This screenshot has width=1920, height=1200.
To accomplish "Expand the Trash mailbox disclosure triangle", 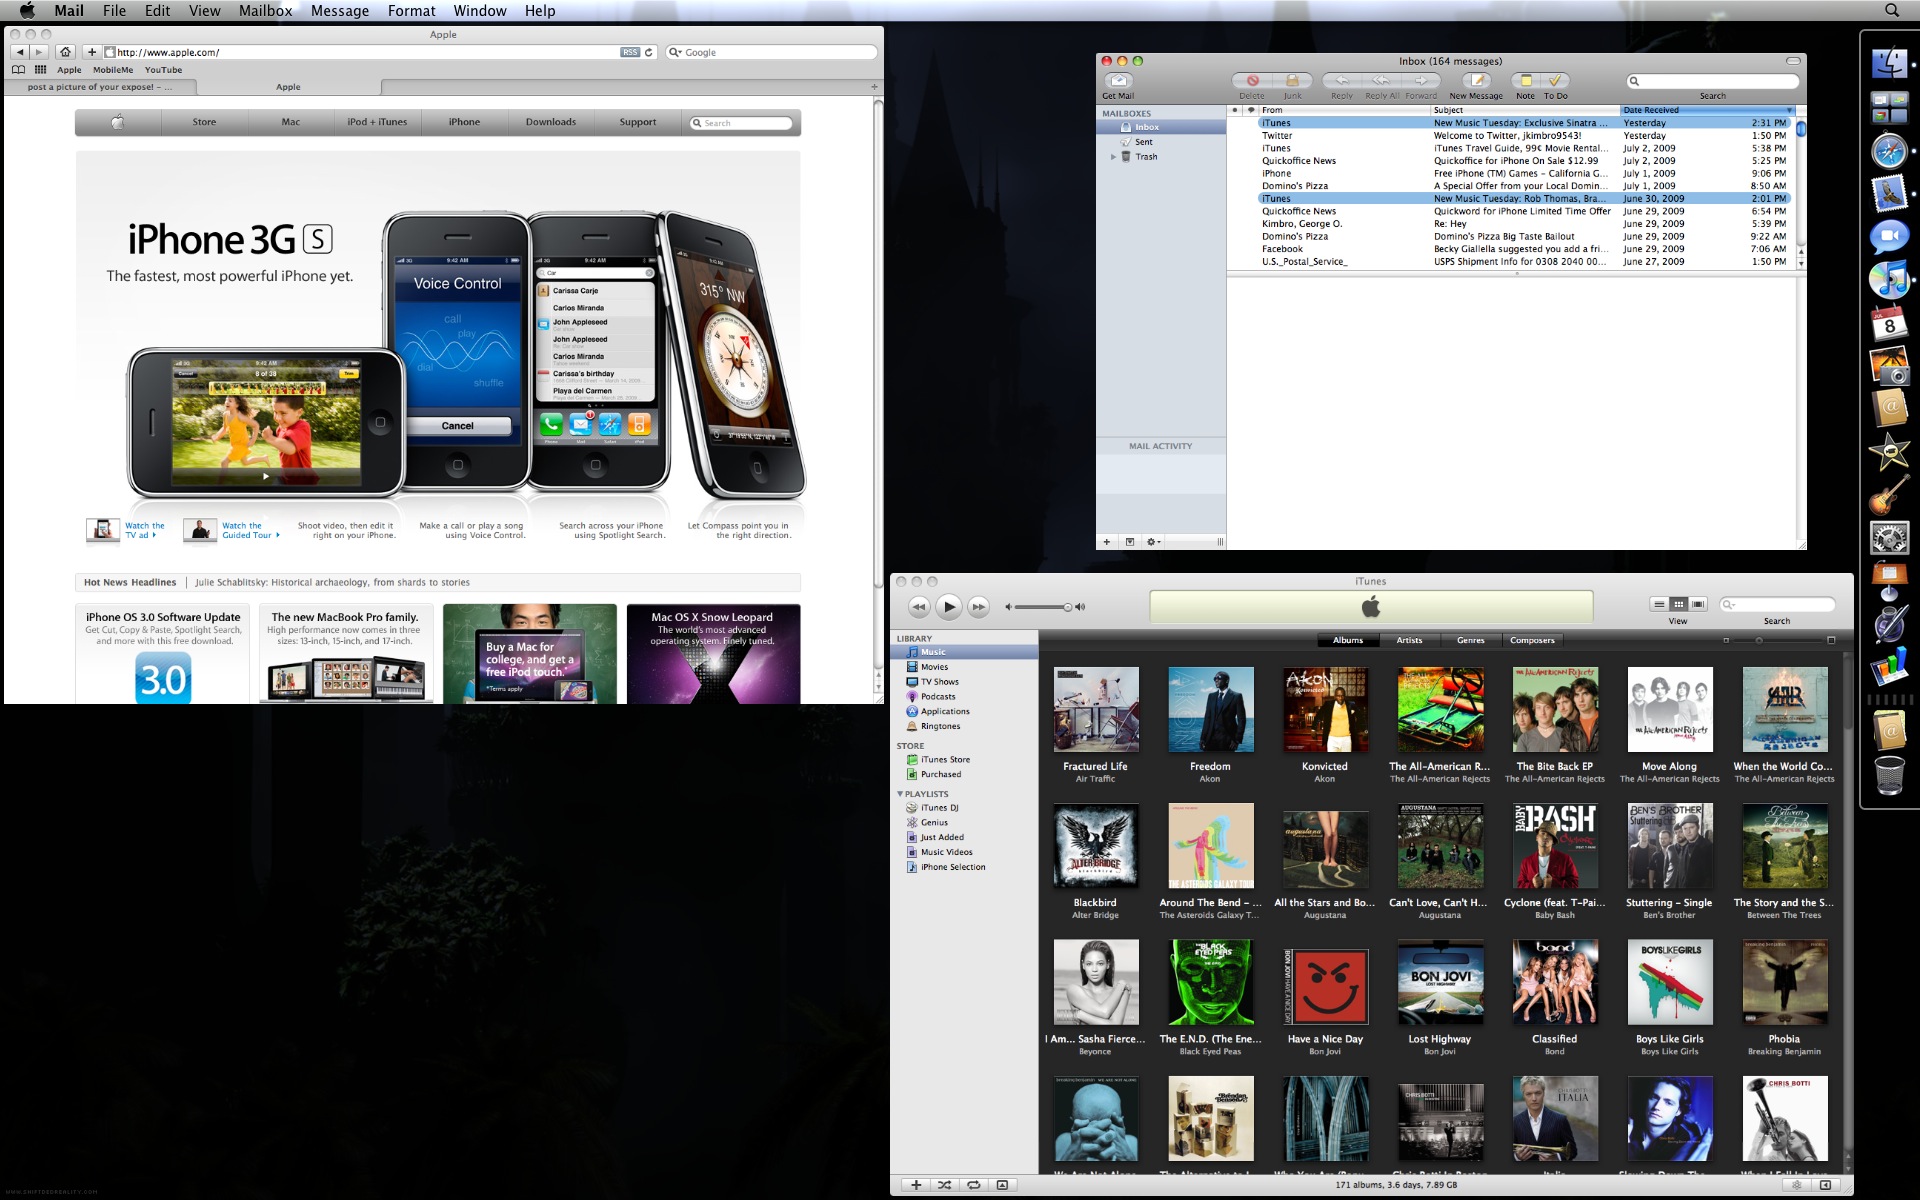I will point(1113,157).
